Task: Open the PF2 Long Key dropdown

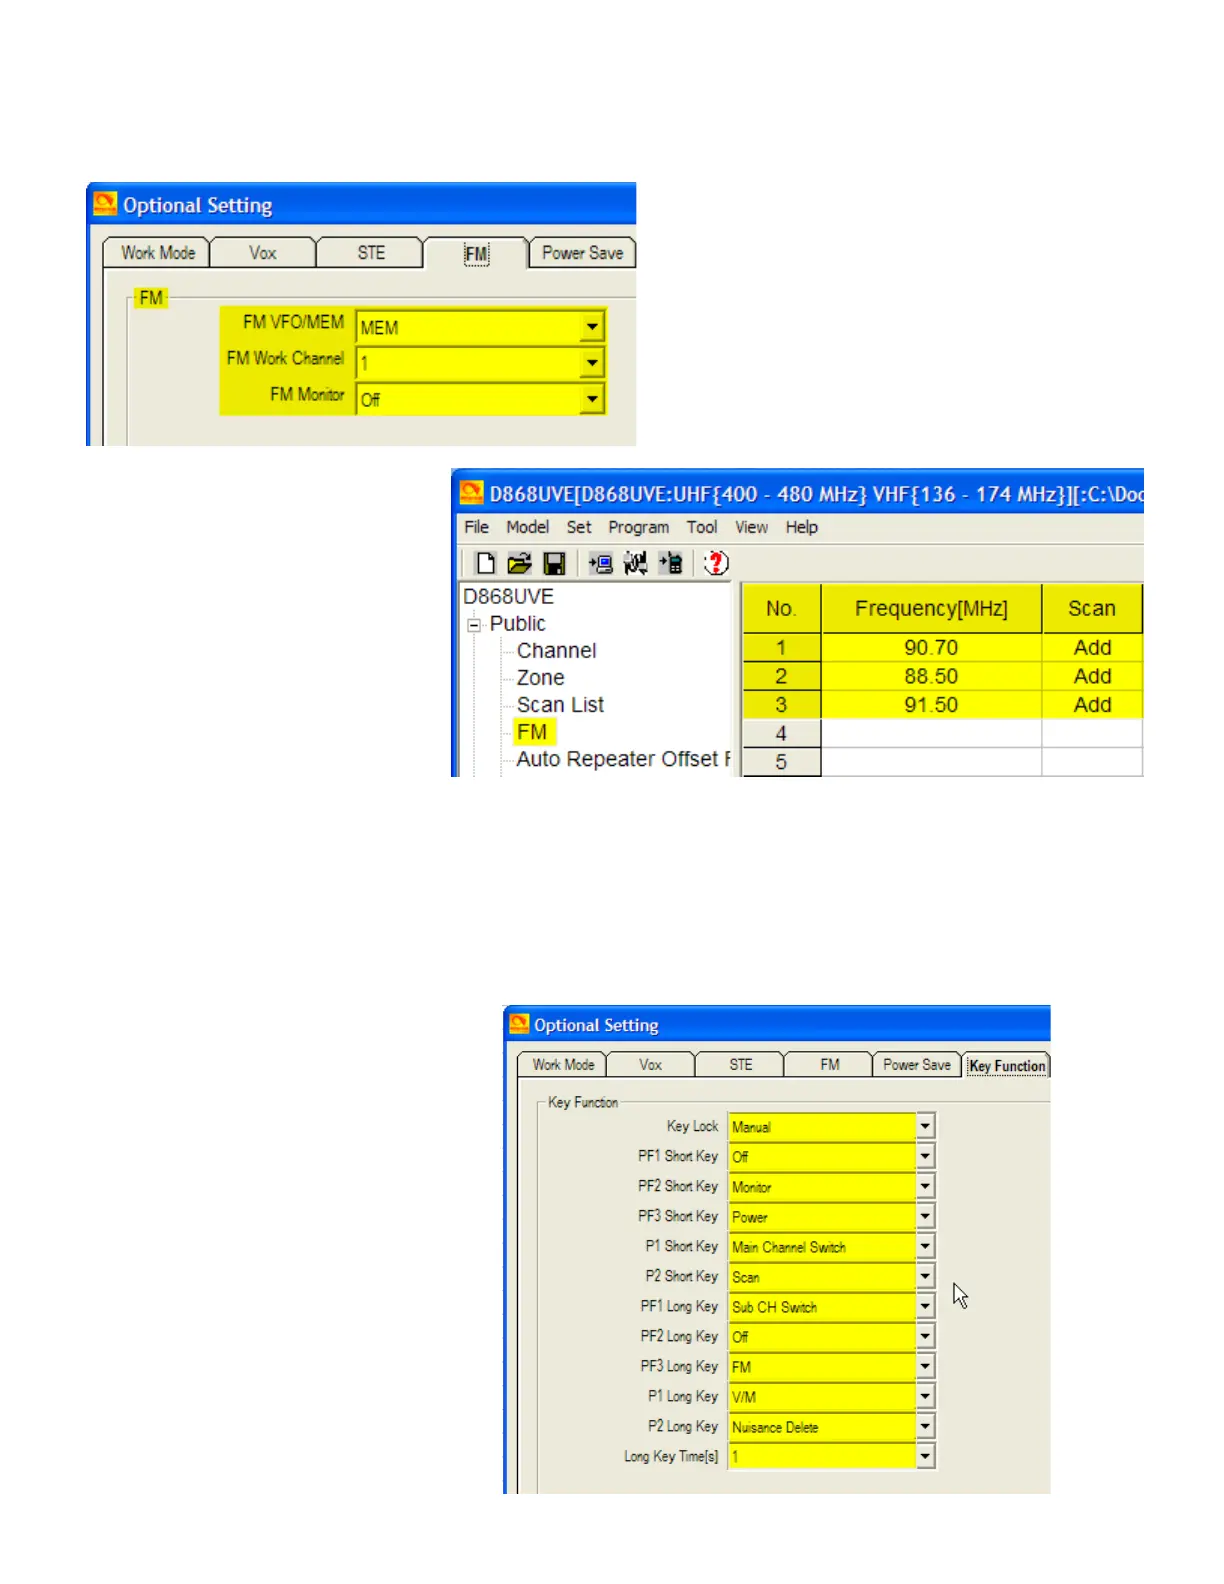Action: [x=925, y=1336]
